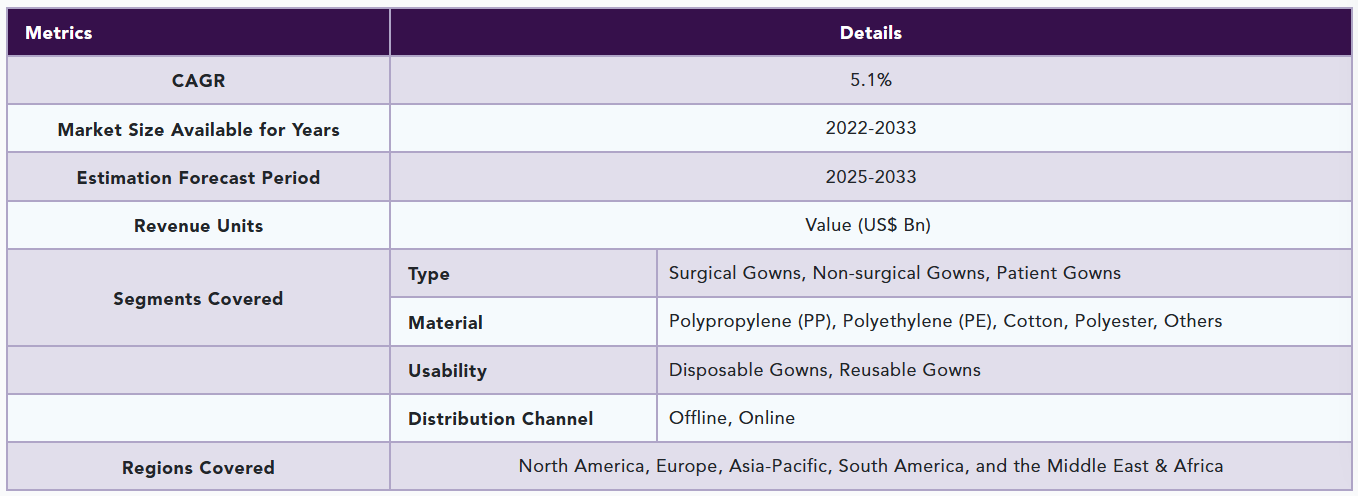Click the 2022-2033 value cell
The width and height of the screenshot is (1358, 496).
point(870,128)
